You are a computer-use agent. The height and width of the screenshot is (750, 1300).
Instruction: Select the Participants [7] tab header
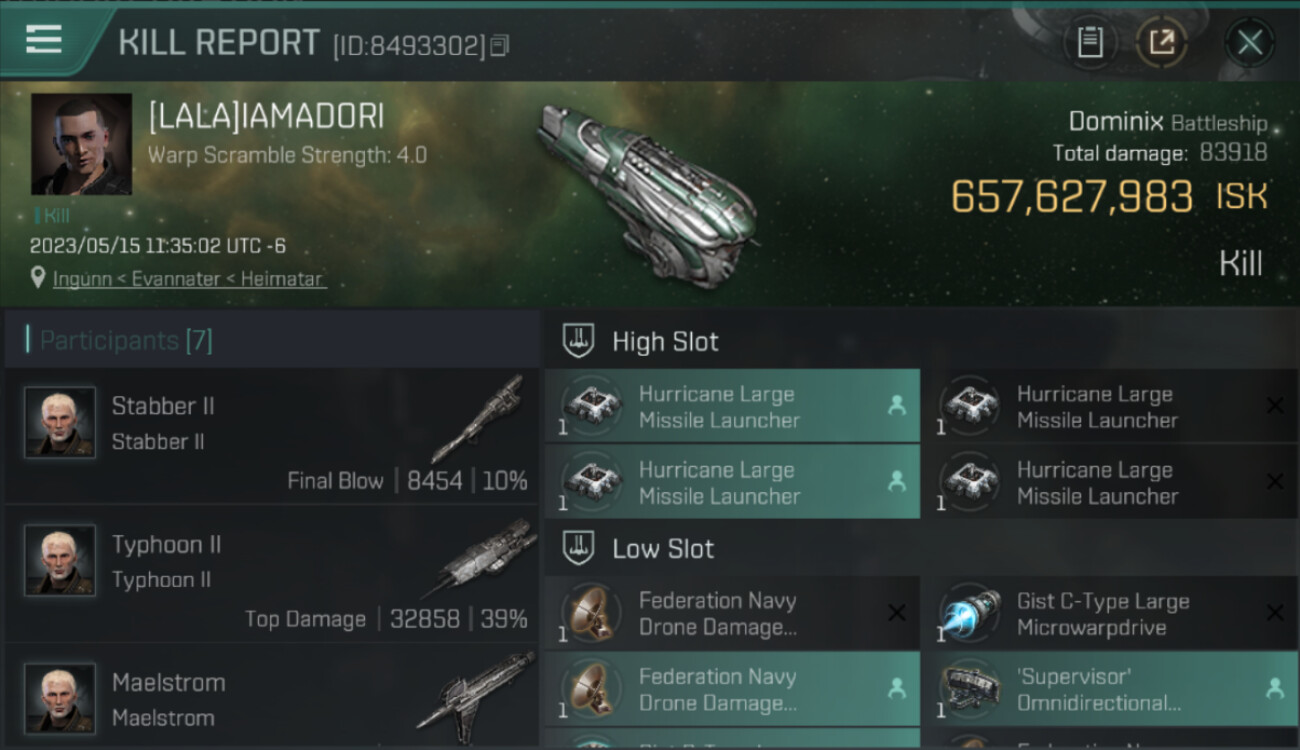(126, 340)
